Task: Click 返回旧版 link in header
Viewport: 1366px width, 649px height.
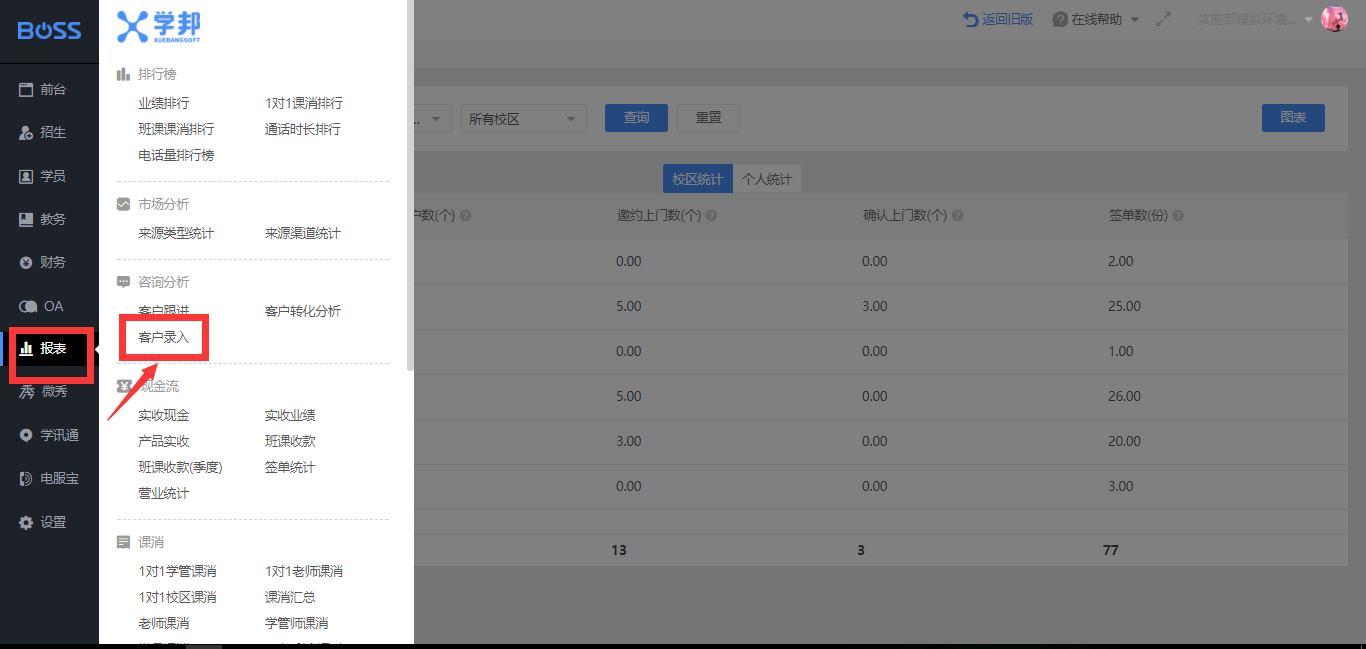Action: point(998,19)
